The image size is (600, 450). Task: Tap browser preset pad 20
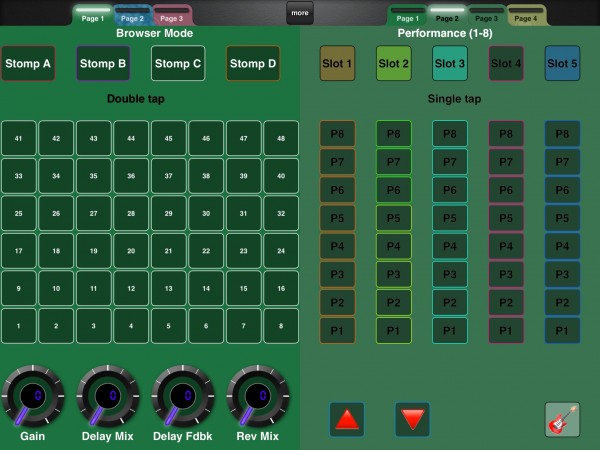point(131,251)
